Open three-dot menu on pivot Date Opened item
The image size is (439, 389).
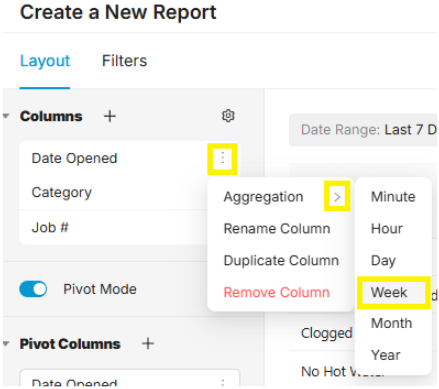click(x=223, y=382)
